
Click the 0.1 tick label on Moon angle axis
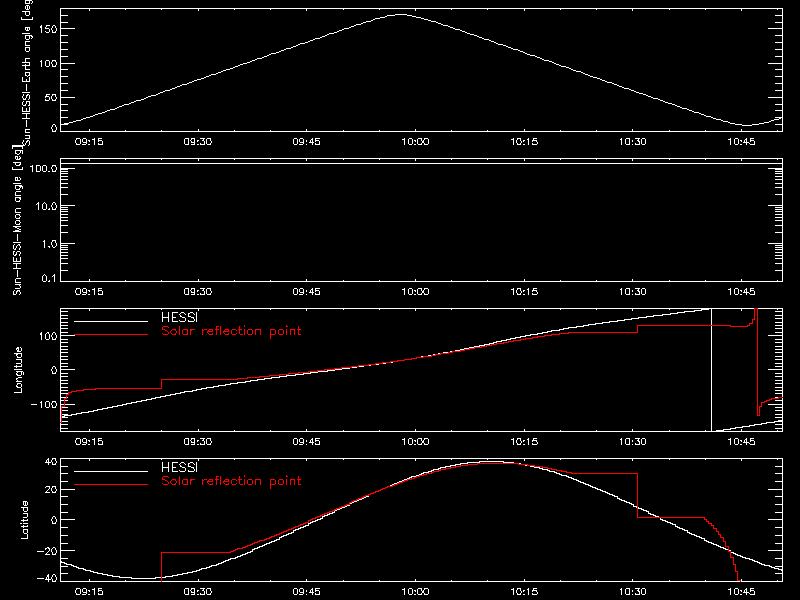pos(49,279)
